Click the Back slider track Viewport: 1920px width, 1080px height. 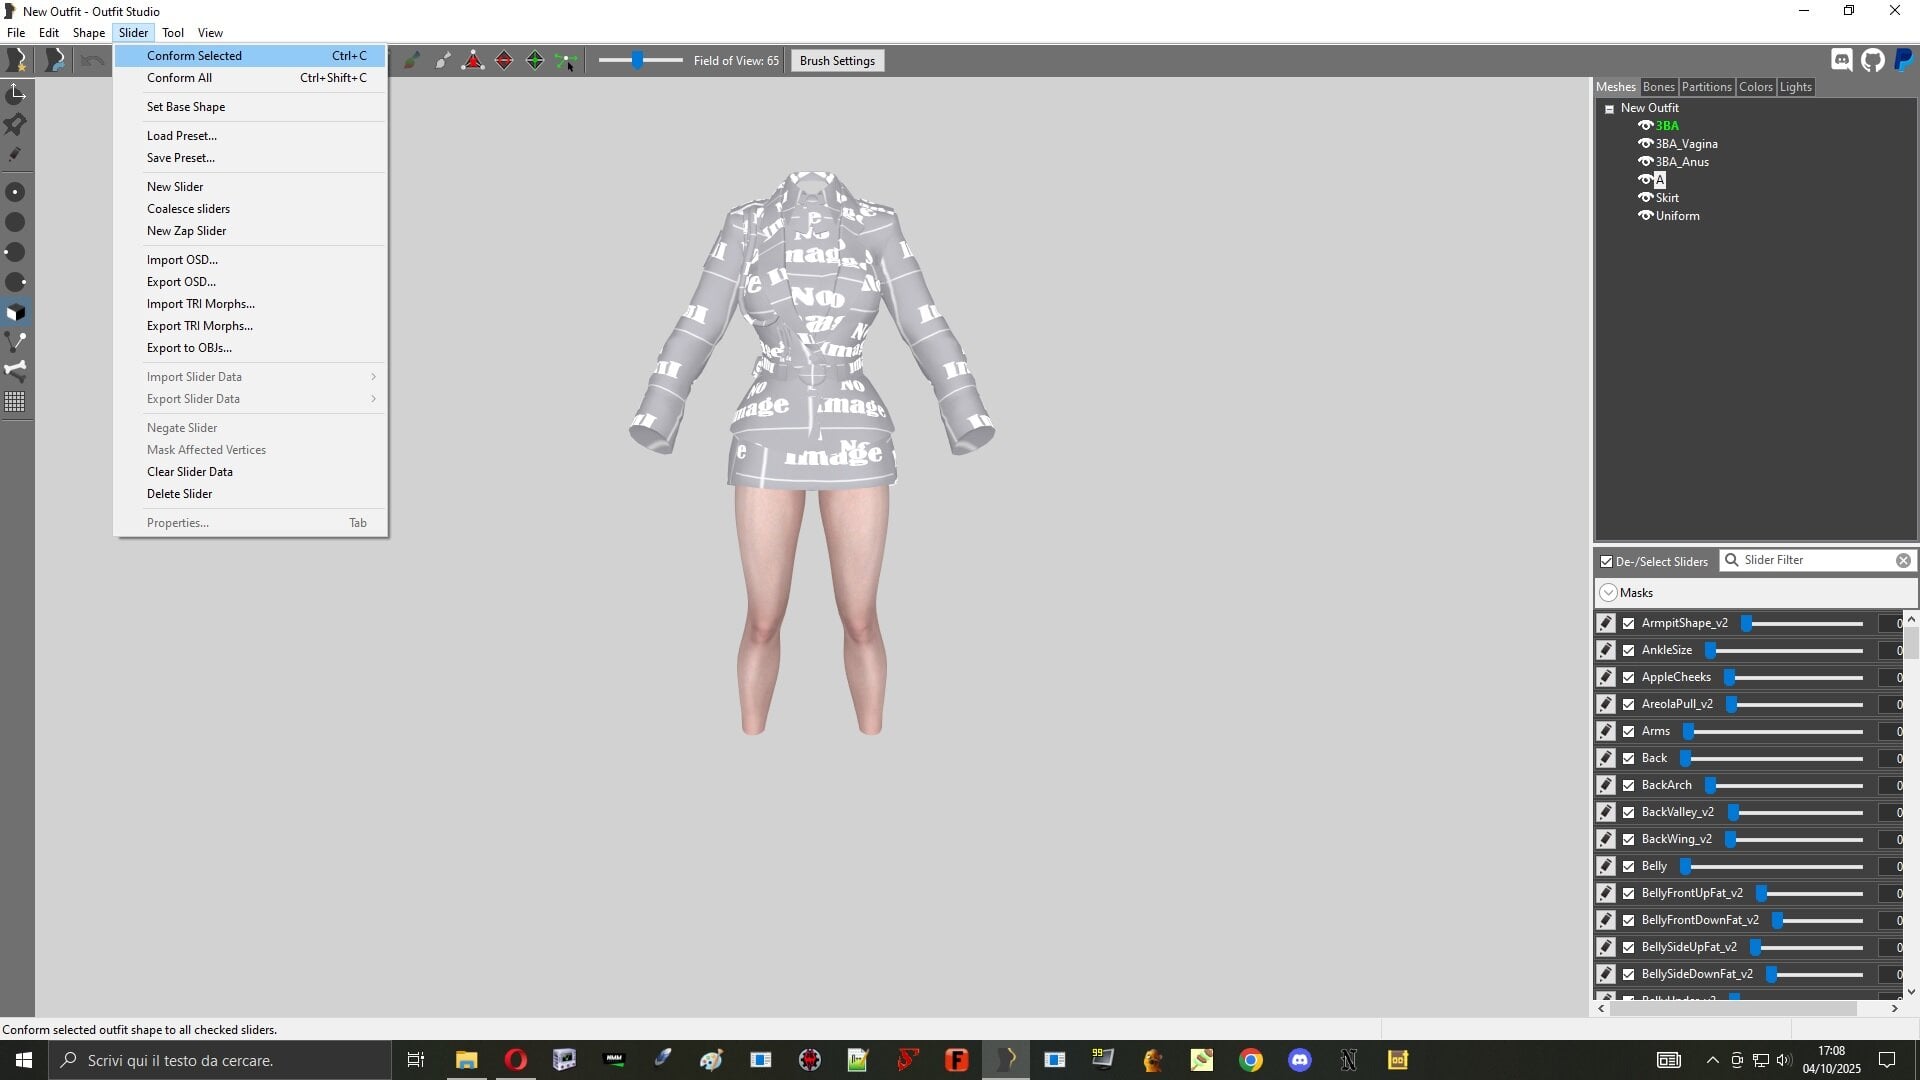(x=1773, y=759)
